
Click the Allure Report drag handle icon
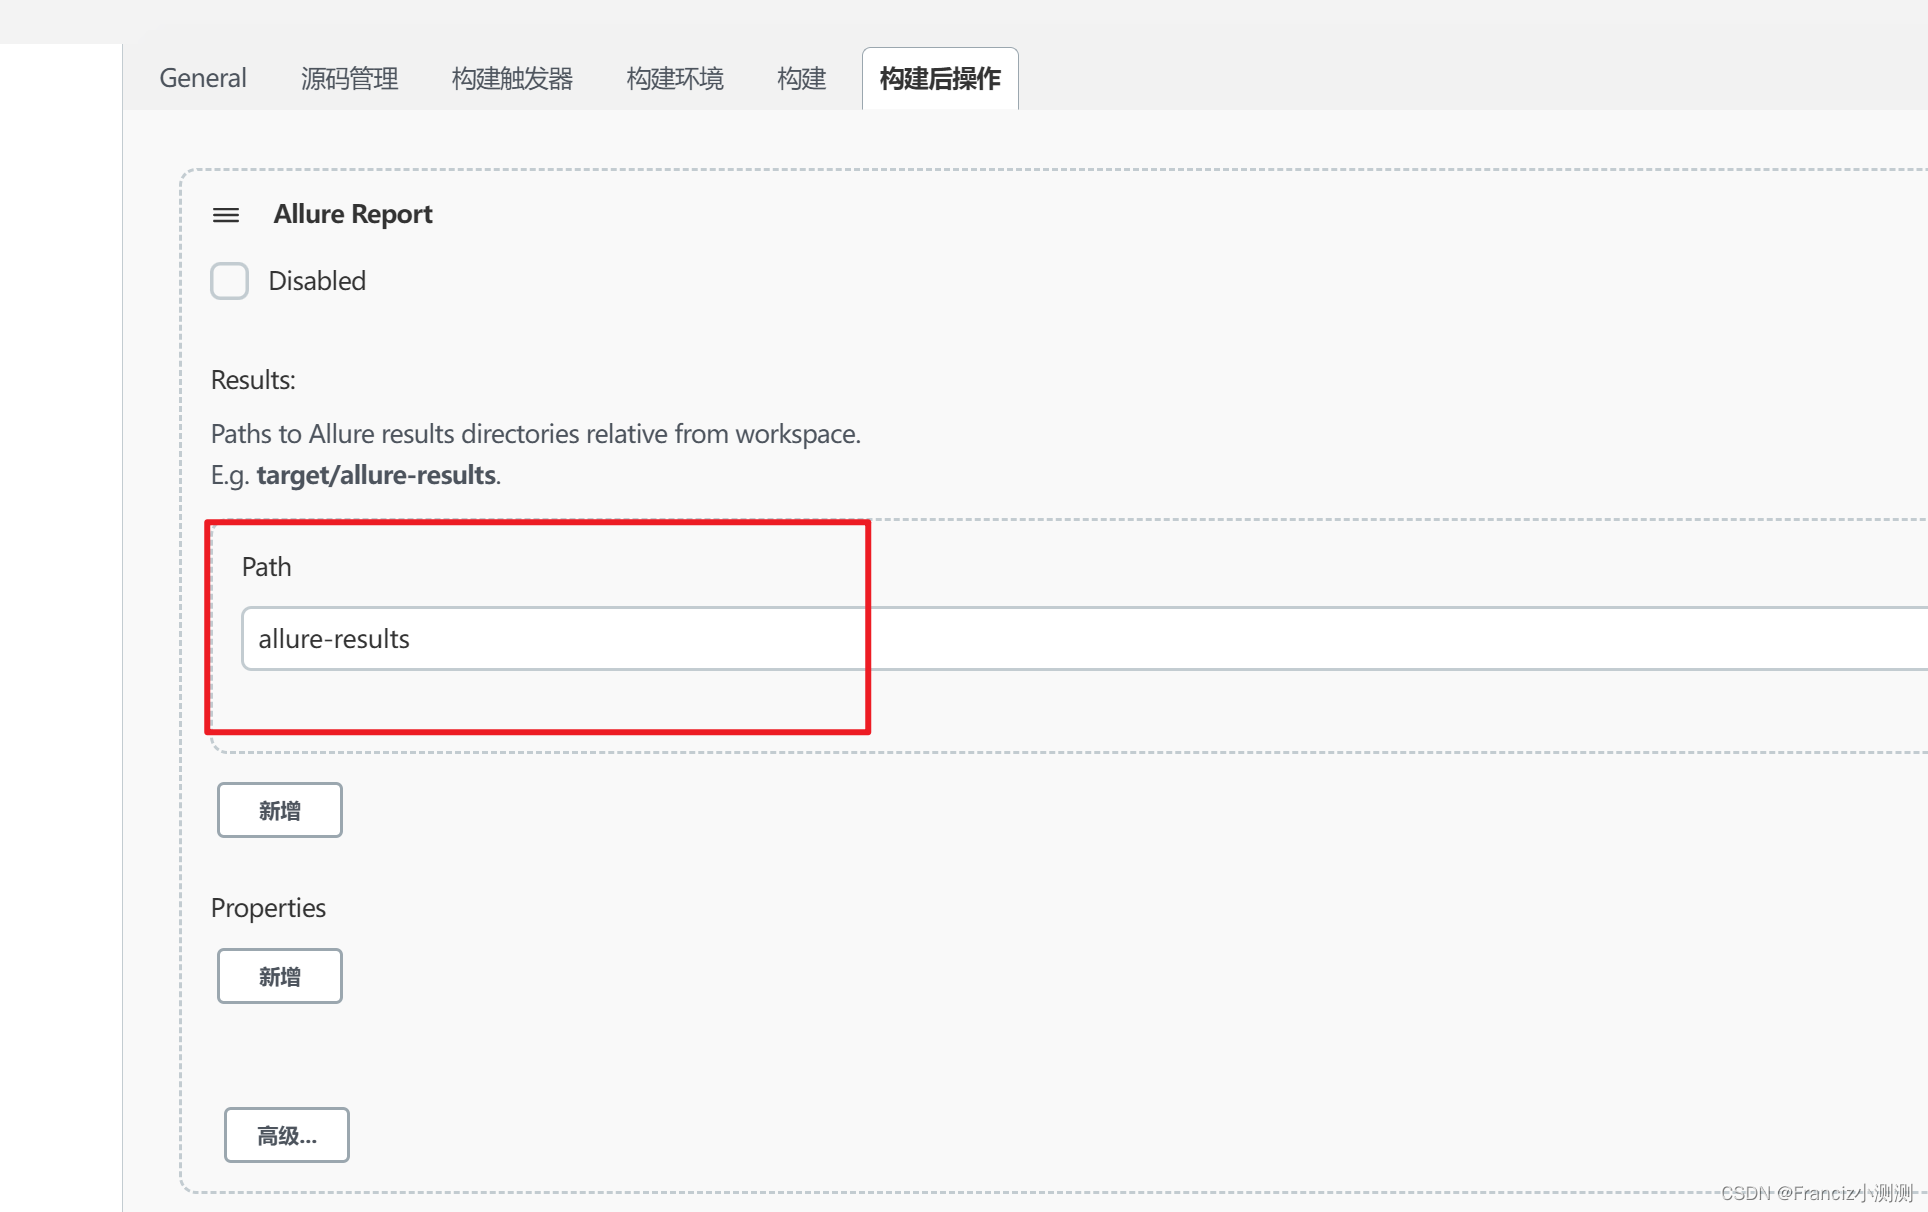tap(226, 215)
